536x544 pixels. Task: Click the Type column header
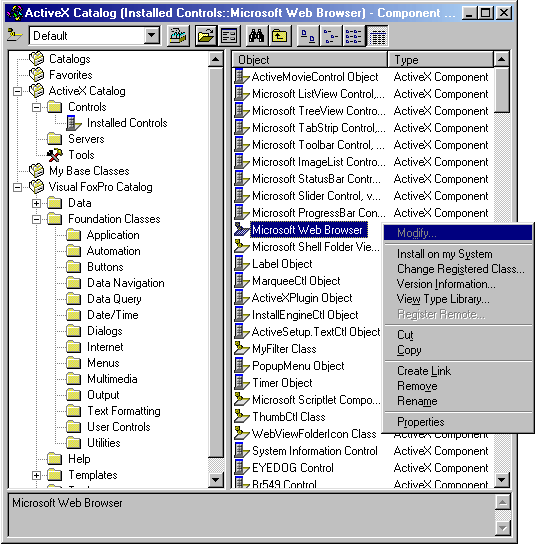point(440,60)
